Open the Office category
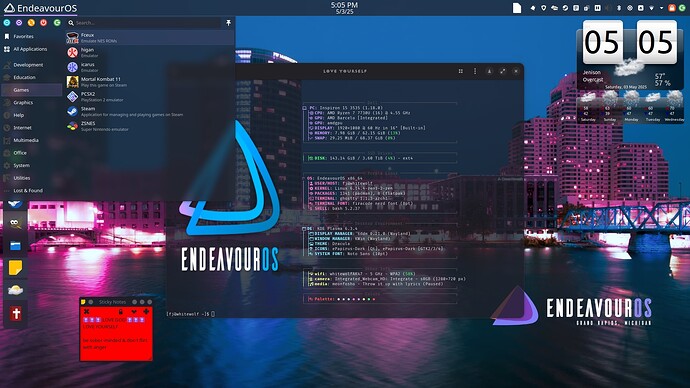The width and height of the screenshot is (690, 388). coord(32,153)
